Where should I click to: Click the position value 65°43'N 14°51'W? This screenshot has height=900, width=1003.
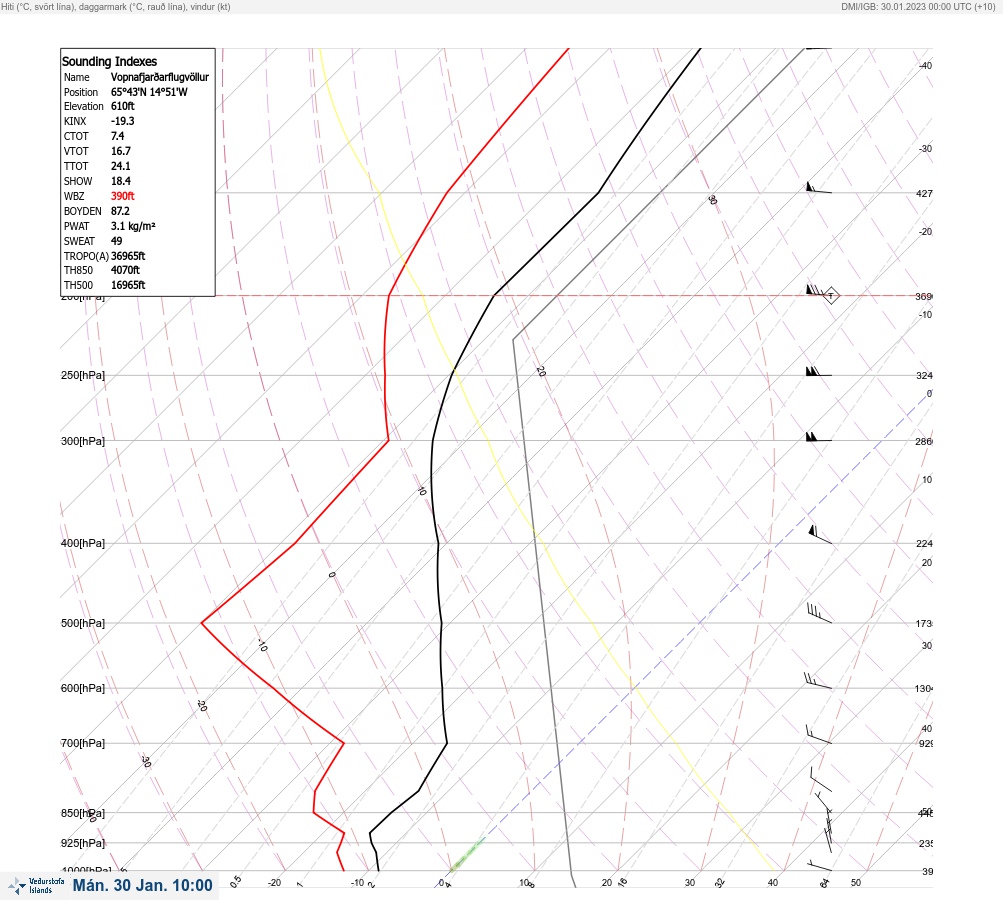tap(149, 91)
